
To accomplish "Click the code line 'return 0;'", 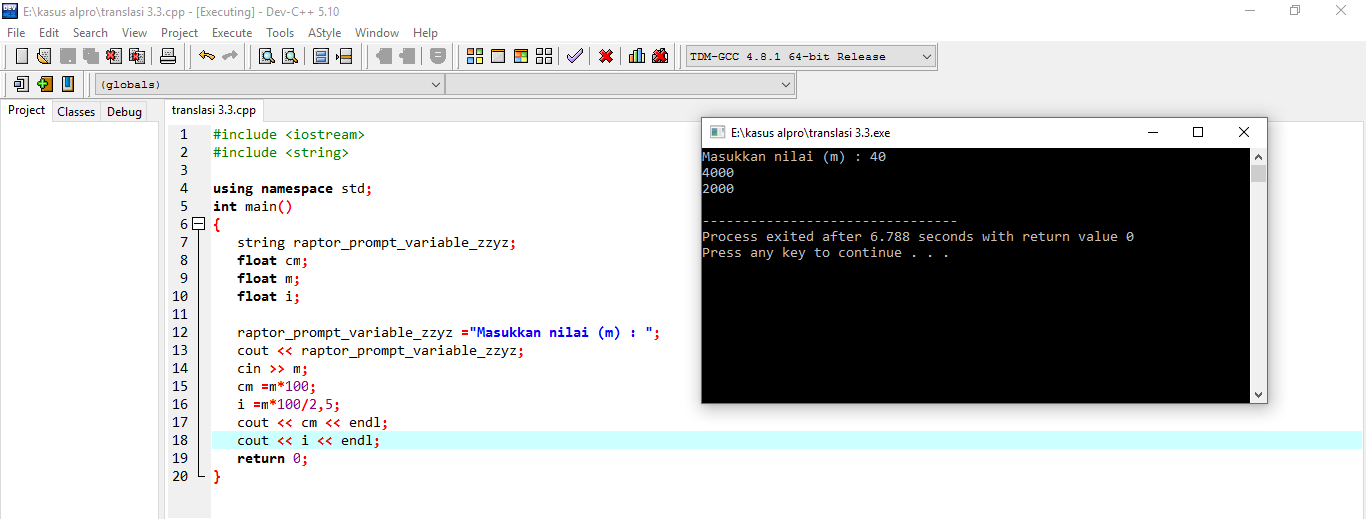I will point(273,458).
